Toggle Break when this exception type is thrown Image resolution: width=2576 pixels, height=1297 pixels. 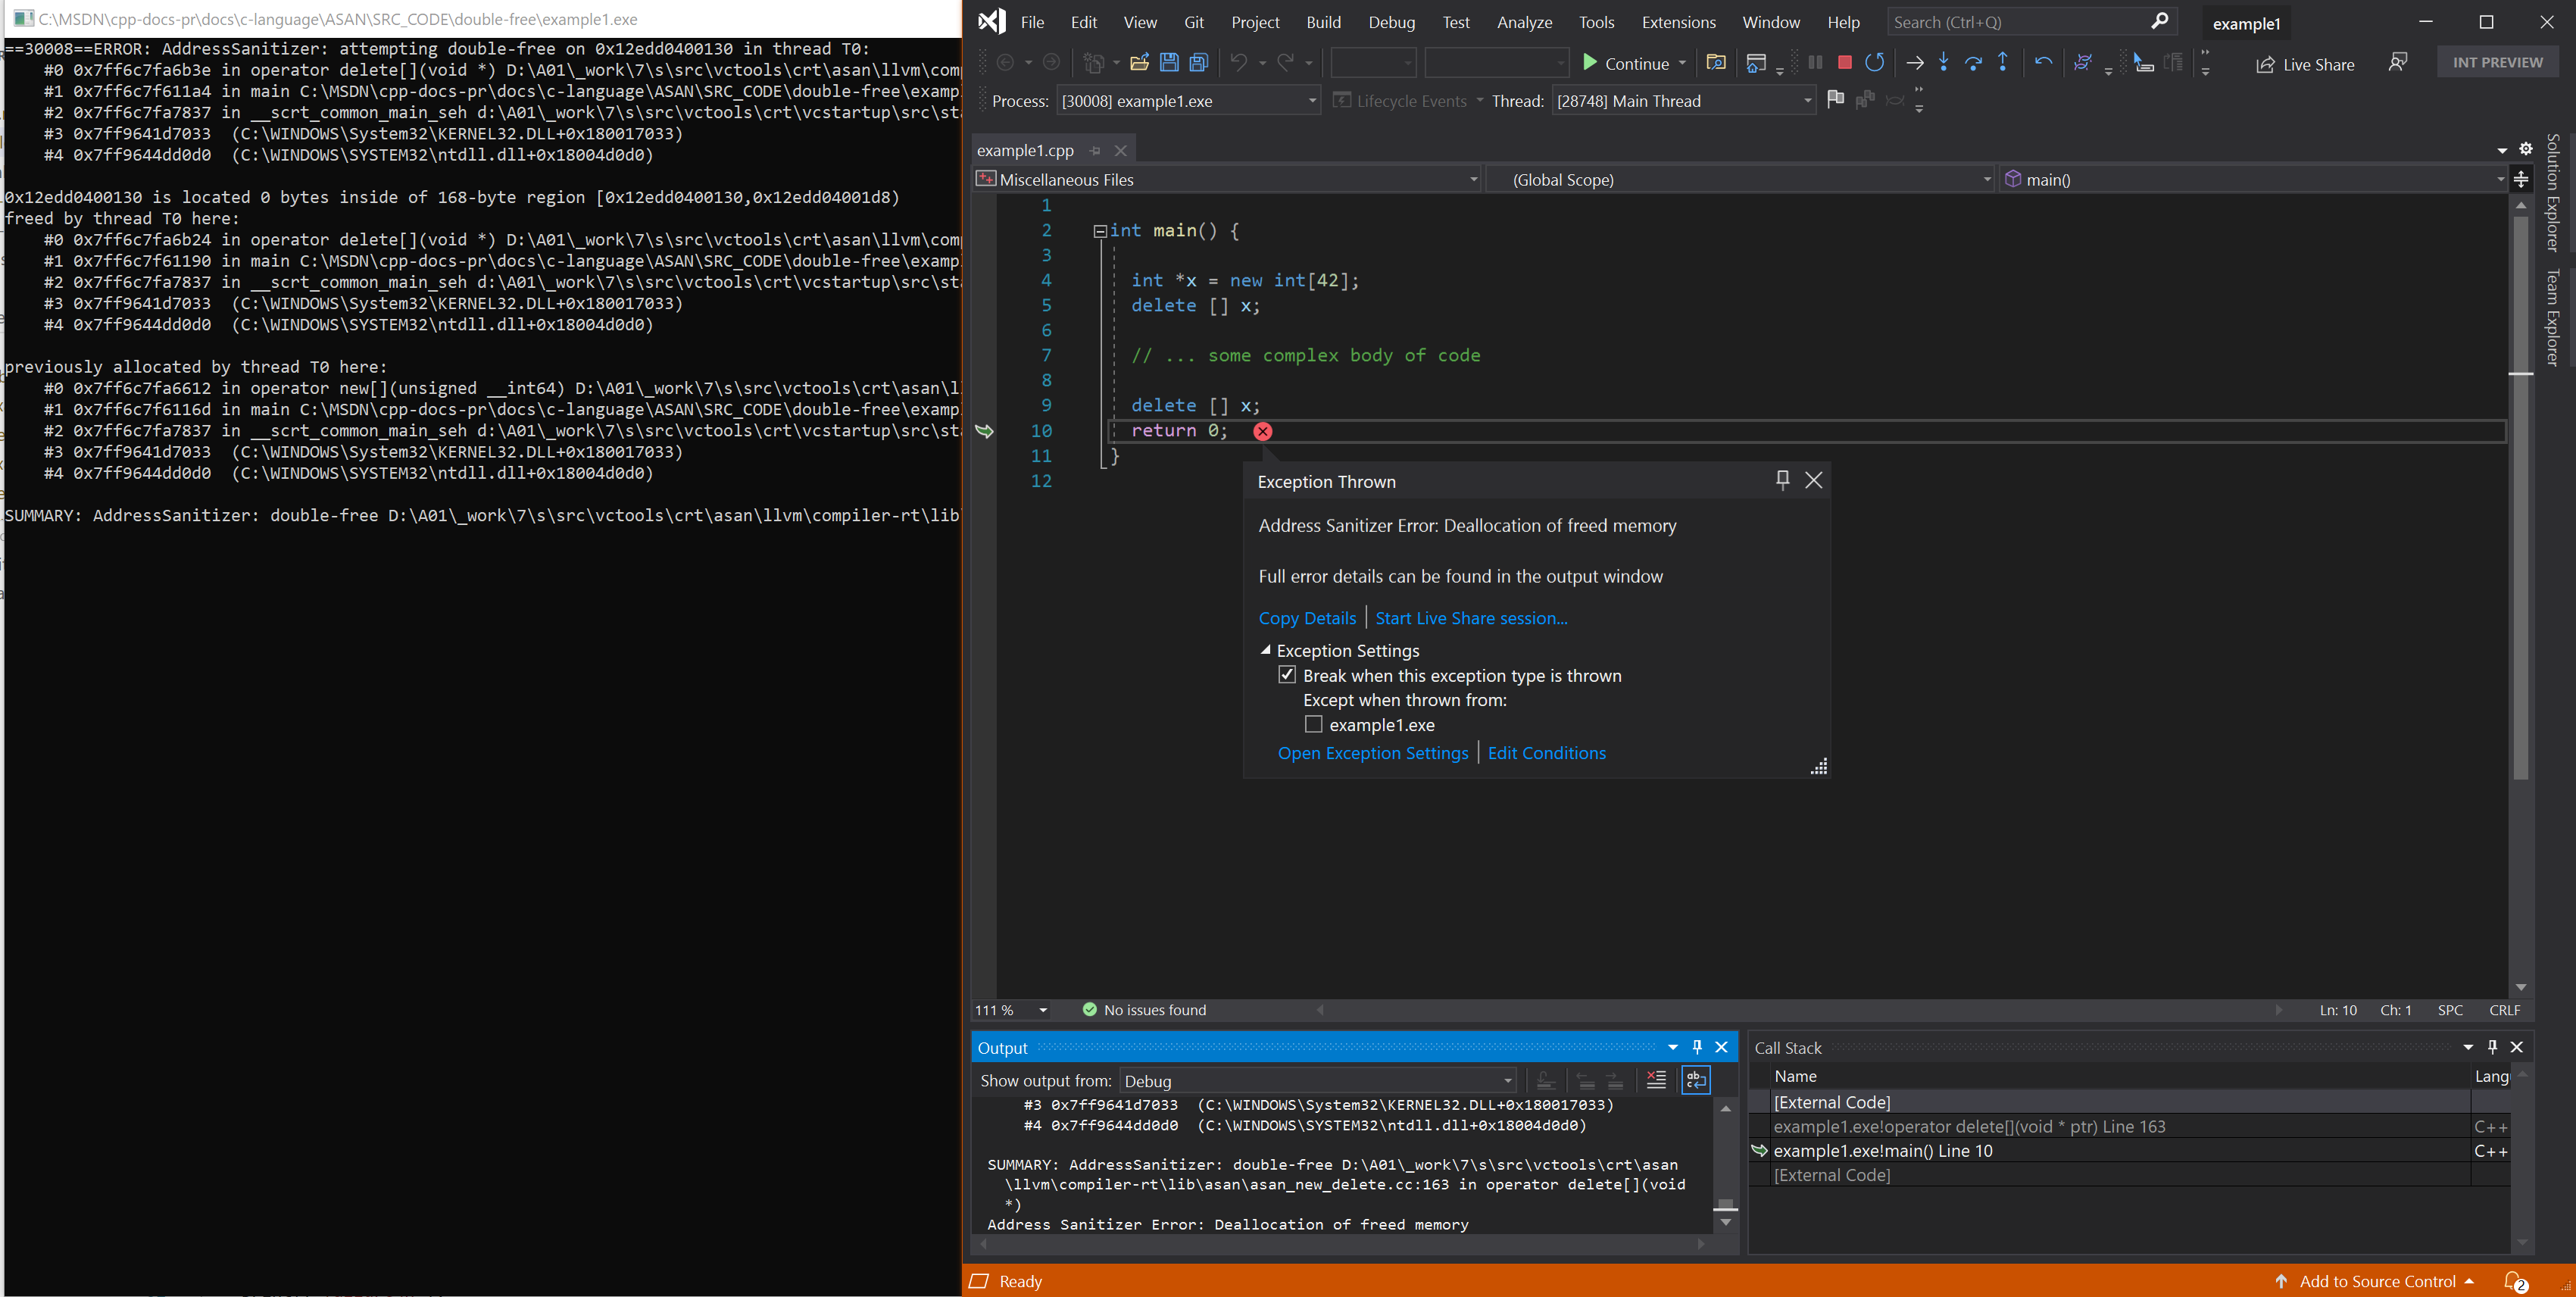(1288, 675)
